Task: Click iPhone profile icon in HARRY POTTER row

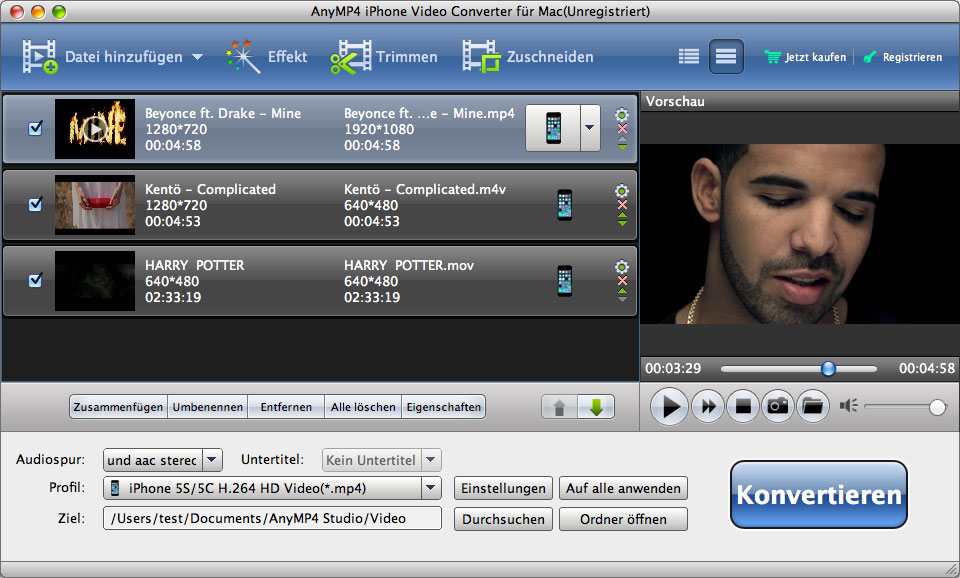Action: point(564,280)
